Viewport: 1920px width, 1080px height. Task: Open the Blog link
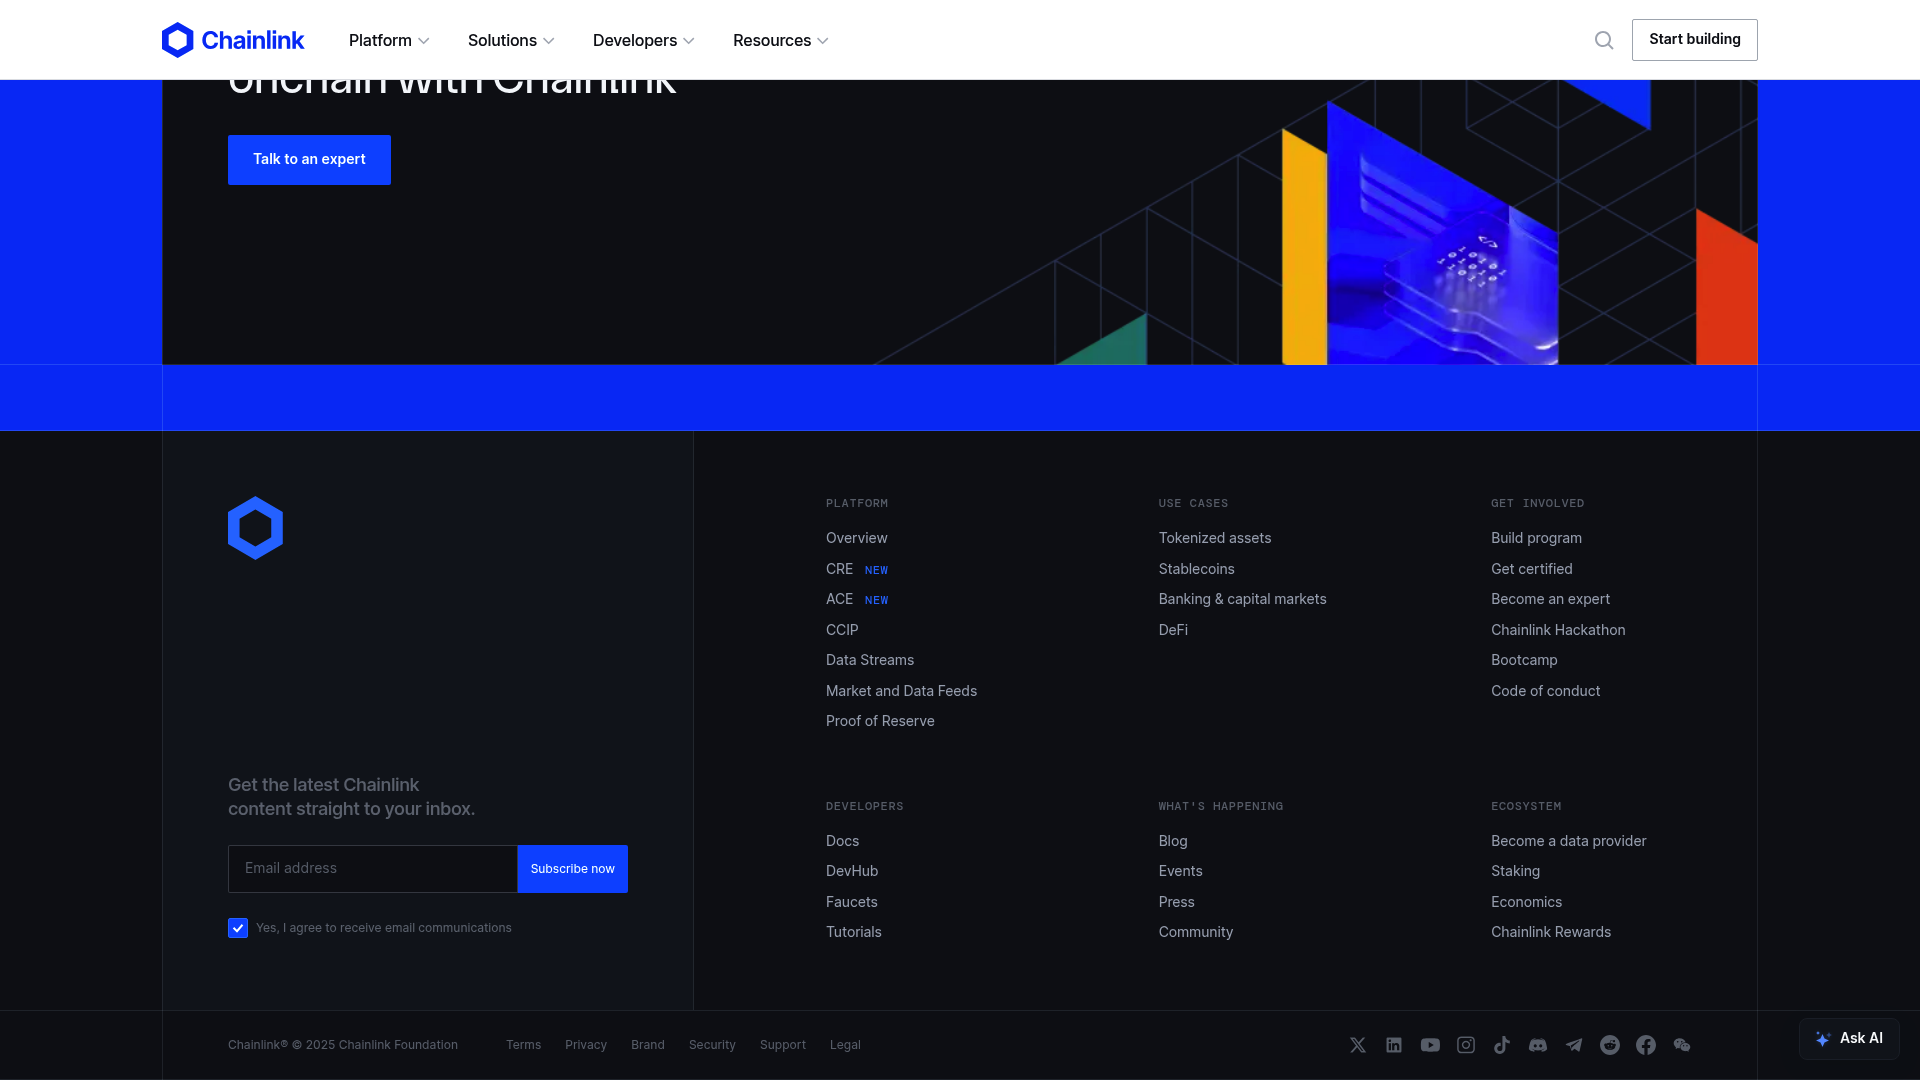click(1173, 841)
